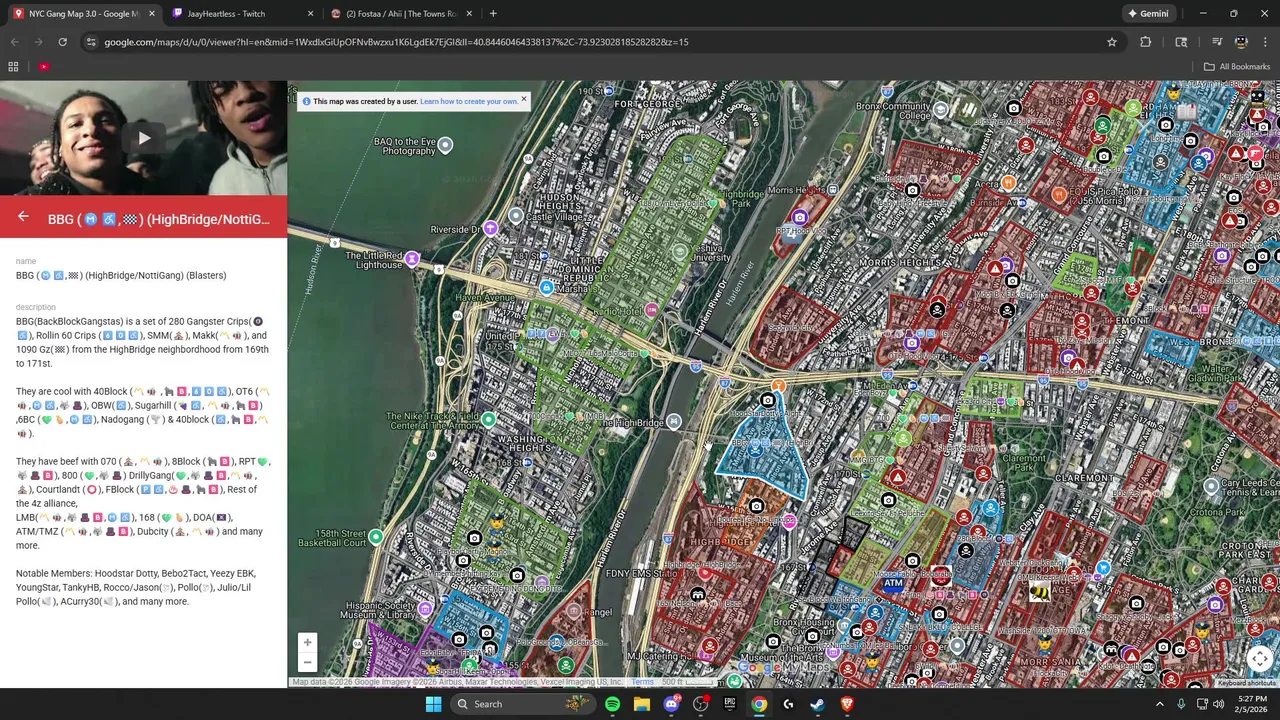Click the Cary Leeds Center marker
This screenshot has height=720, width=1280.
(1211, 486)
